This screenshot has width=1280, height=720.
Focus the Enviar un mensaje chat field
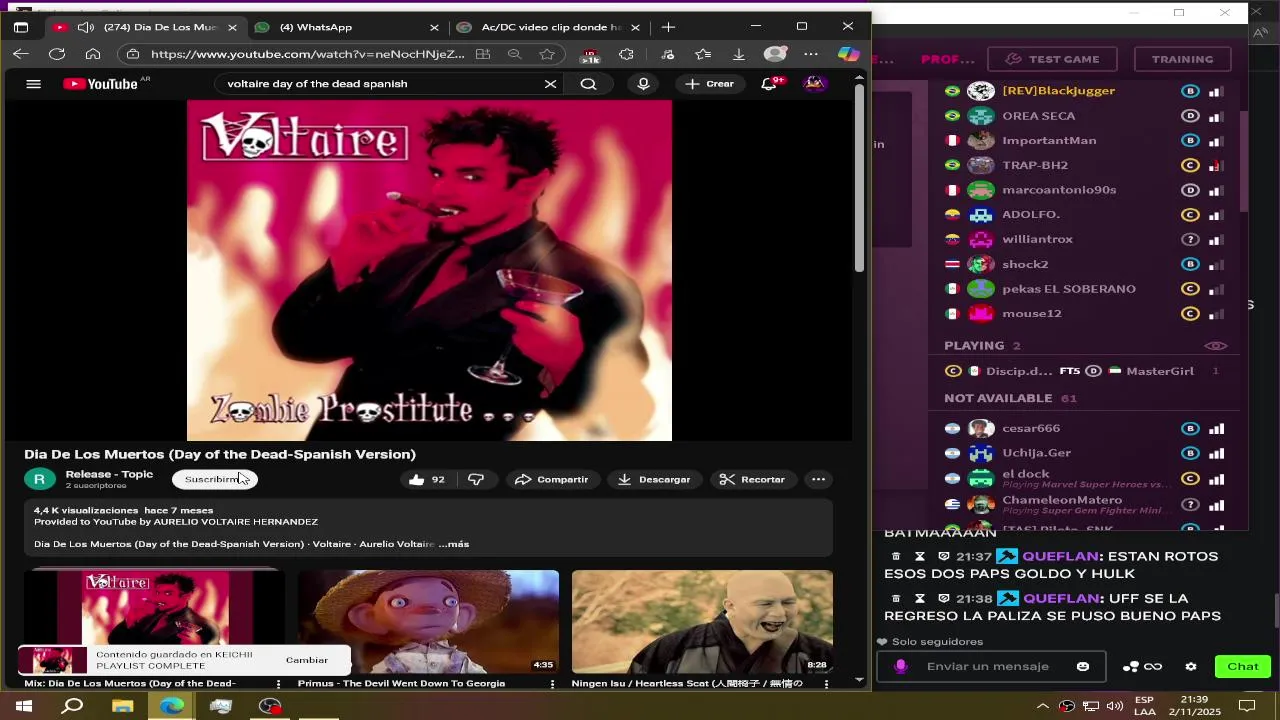991,667
